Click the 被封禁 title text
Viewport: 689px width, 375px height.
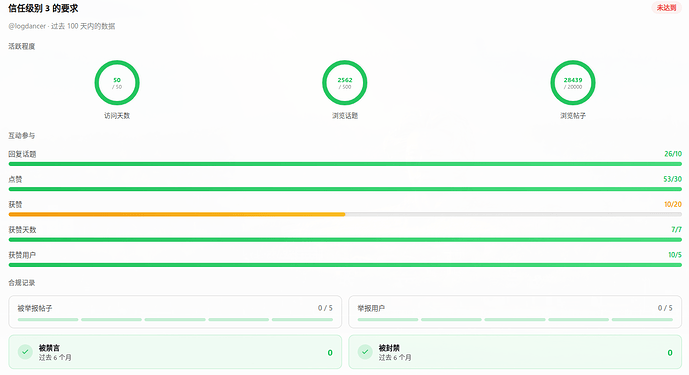click(x=389, y=348)
